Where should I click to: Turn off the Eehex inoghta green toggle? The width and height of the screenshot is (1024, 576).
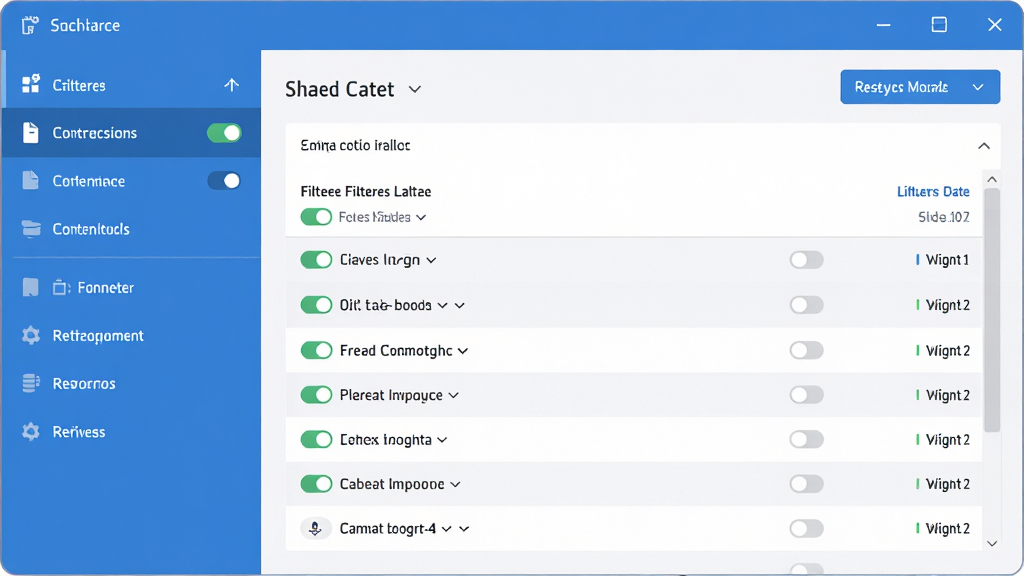pos(316,440)
